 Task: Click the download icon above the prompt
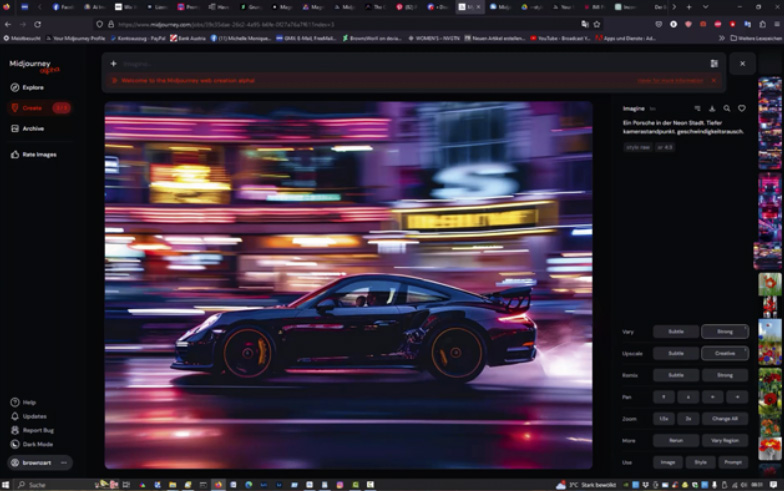click(712, 108)
